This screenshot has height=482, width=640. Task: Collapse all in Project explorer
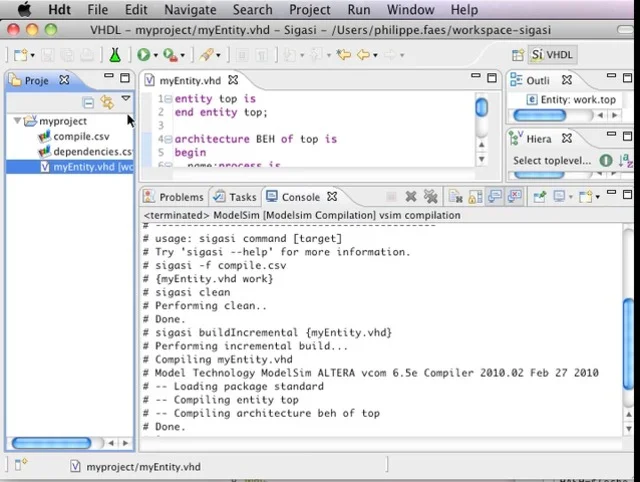tap(88, 102)
